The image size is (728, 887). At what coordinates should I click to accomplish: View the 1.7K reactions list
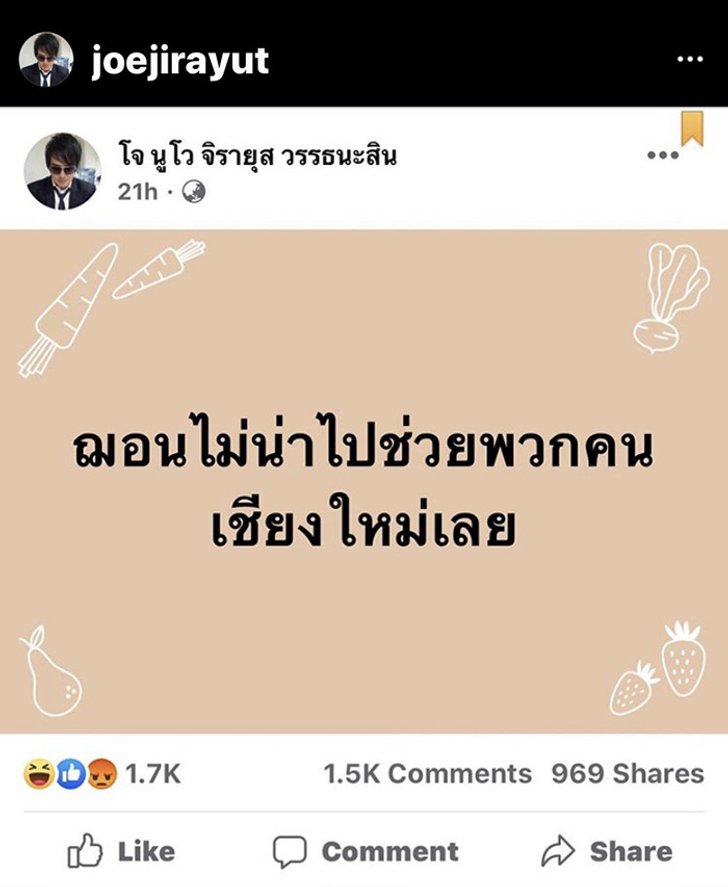tap(153, 774)
